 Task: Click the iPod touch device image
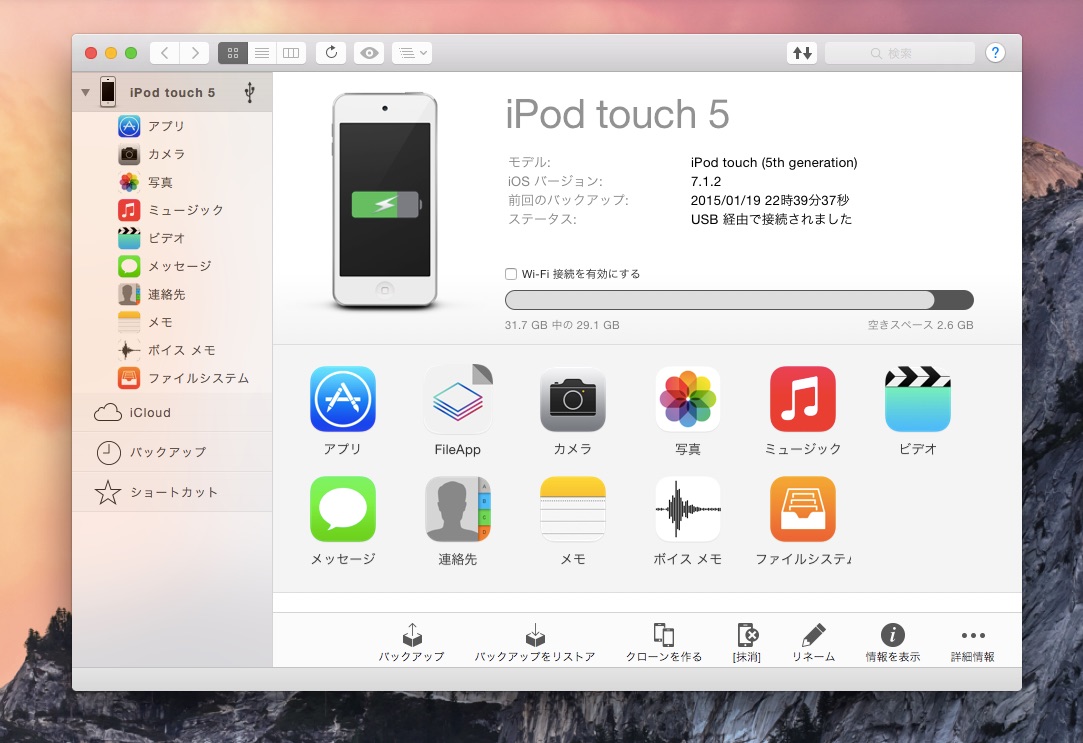385,200
